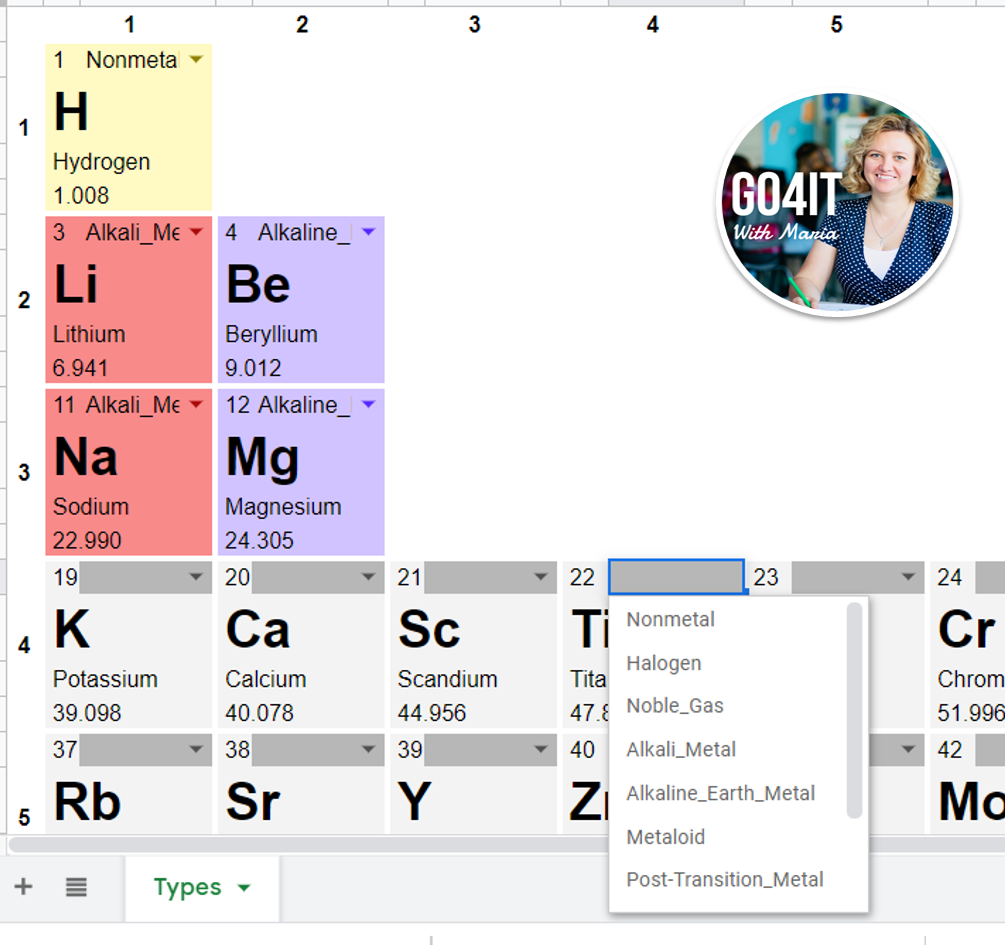The width and height of the screenshot is (1005, 945).
Task: Open Sodium's category dropdown
Action: (x=196, y=405)
